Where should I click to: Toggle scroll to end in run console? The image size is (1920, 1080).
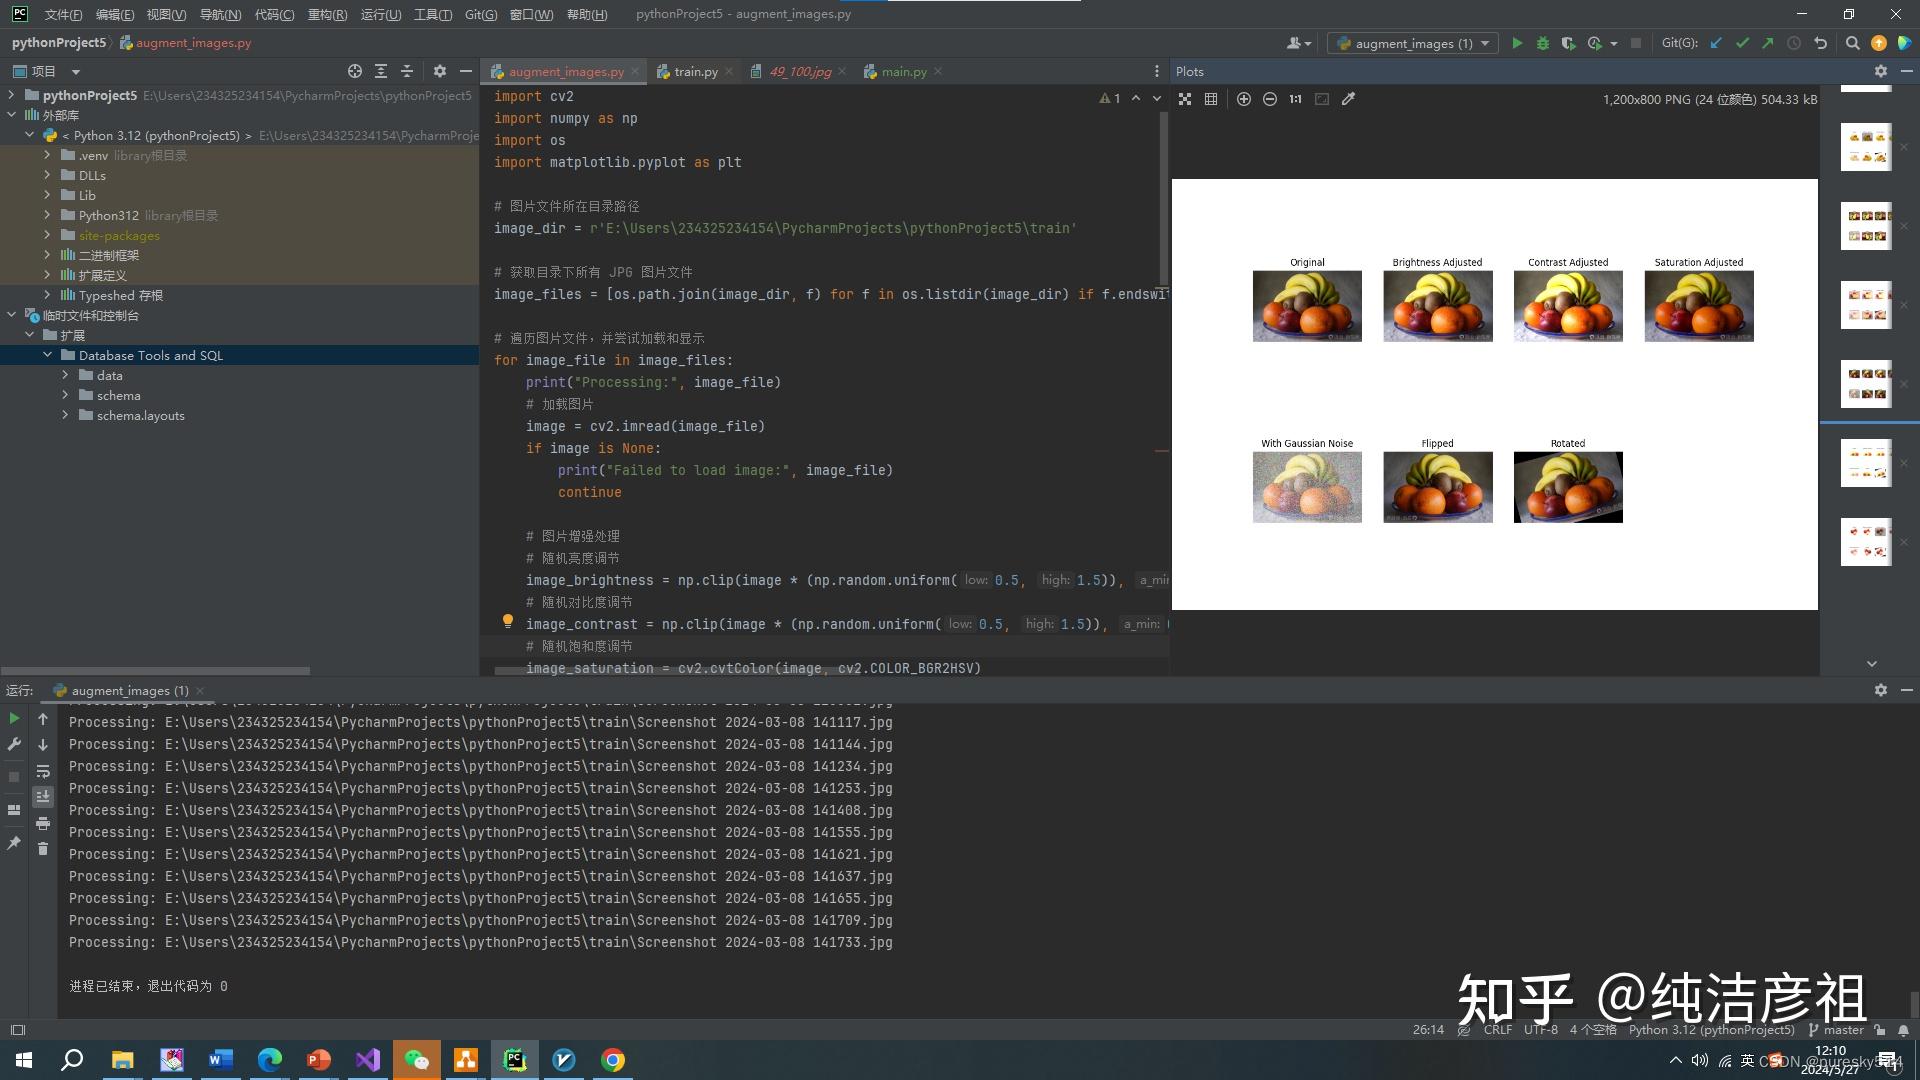tap(43, 797)
